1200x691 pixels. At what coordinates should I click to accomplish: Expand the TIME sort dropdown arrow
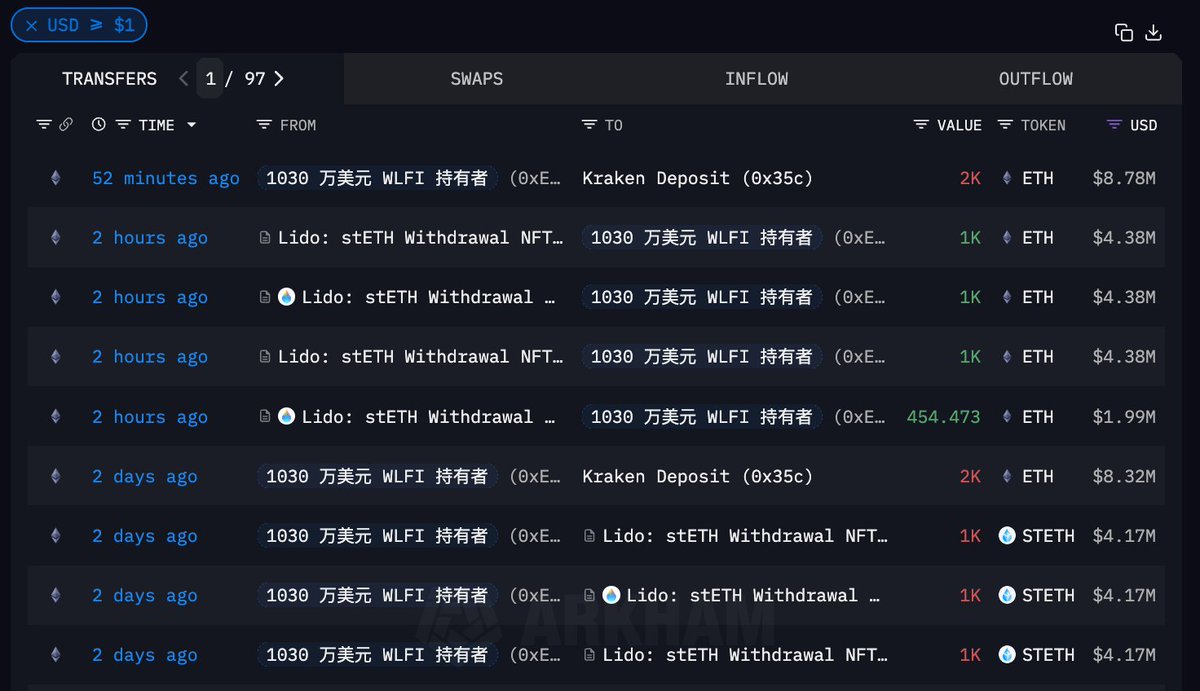point(191,125)
